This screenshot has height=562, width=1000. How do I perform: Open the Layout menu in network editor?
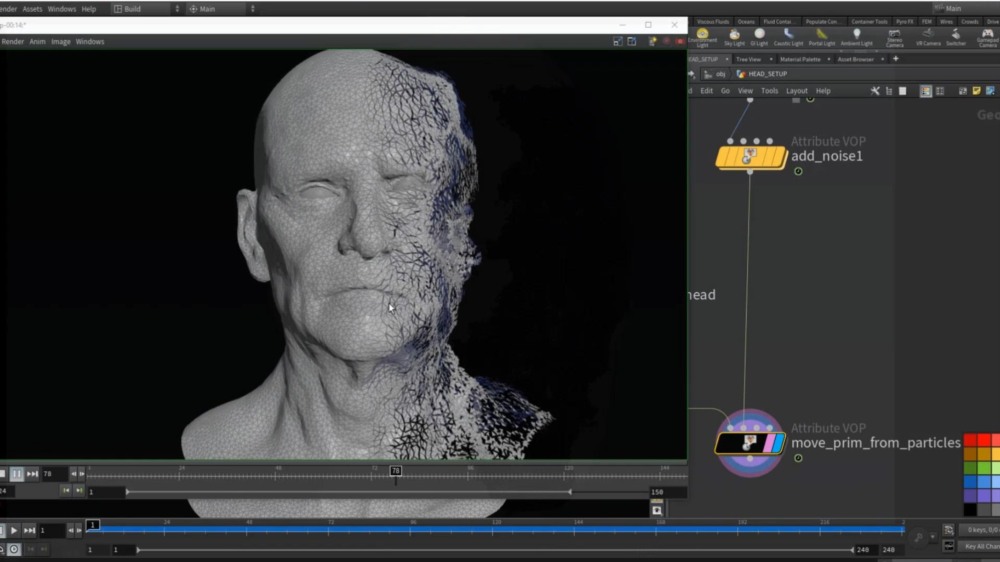(x=797, y=91)
